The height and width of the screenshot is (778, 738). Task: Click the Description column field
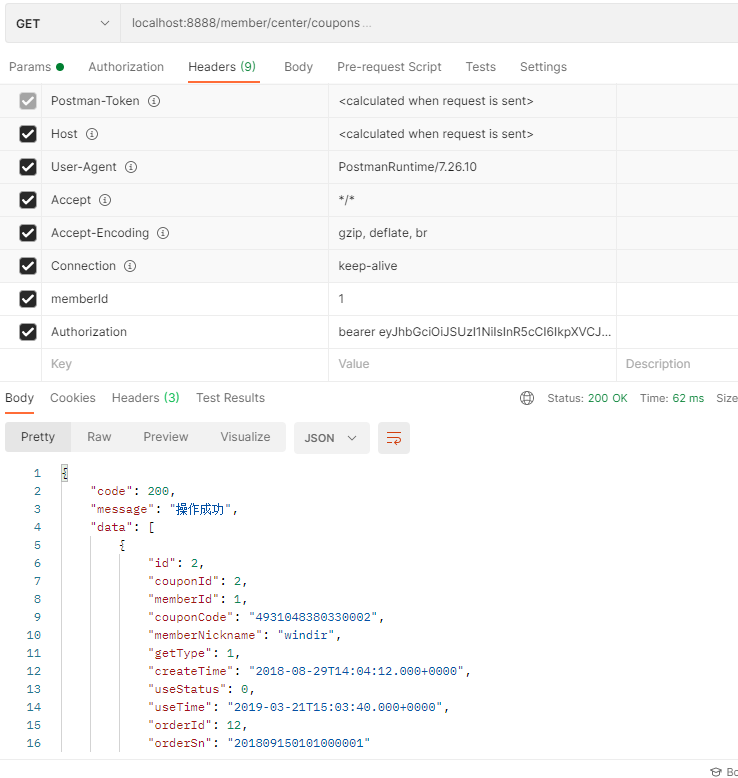[x=677, y=364]
